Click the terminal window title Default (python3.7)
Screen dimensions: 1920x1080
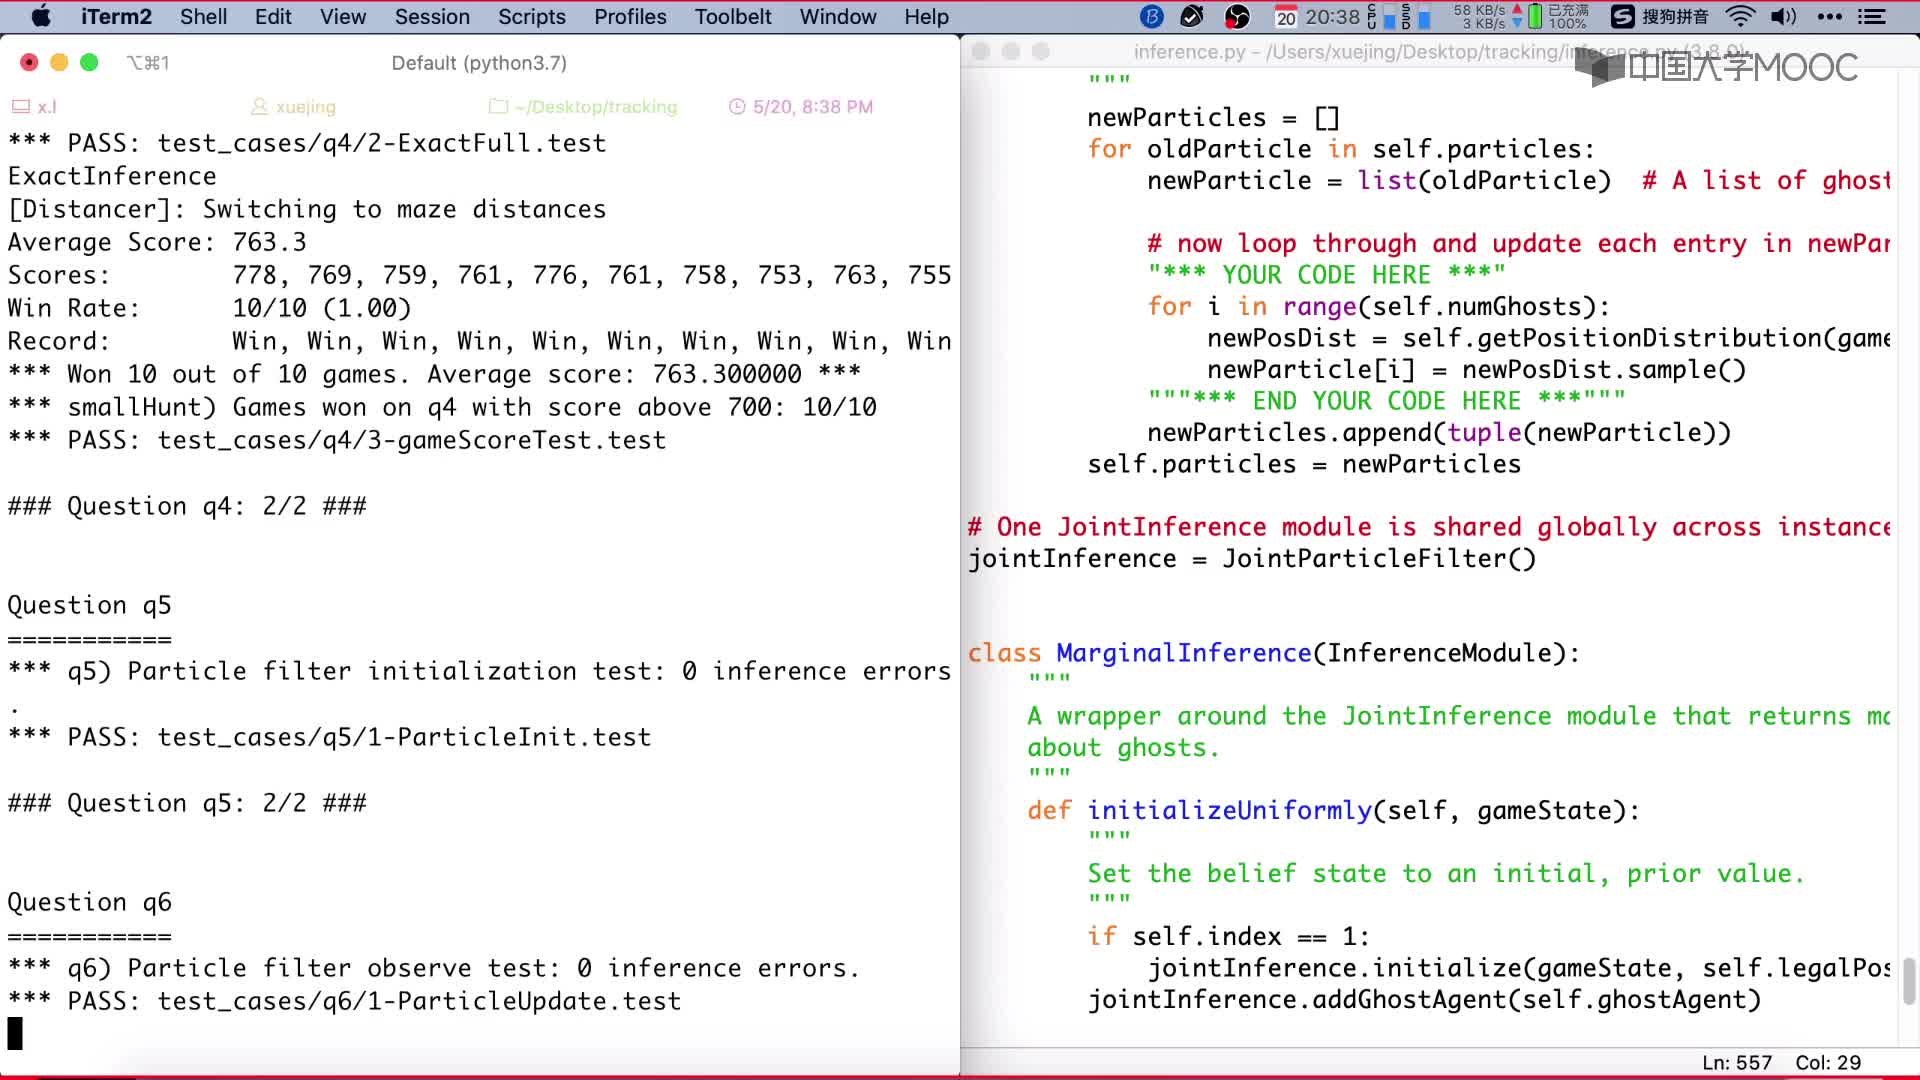[x=479, y=63]
